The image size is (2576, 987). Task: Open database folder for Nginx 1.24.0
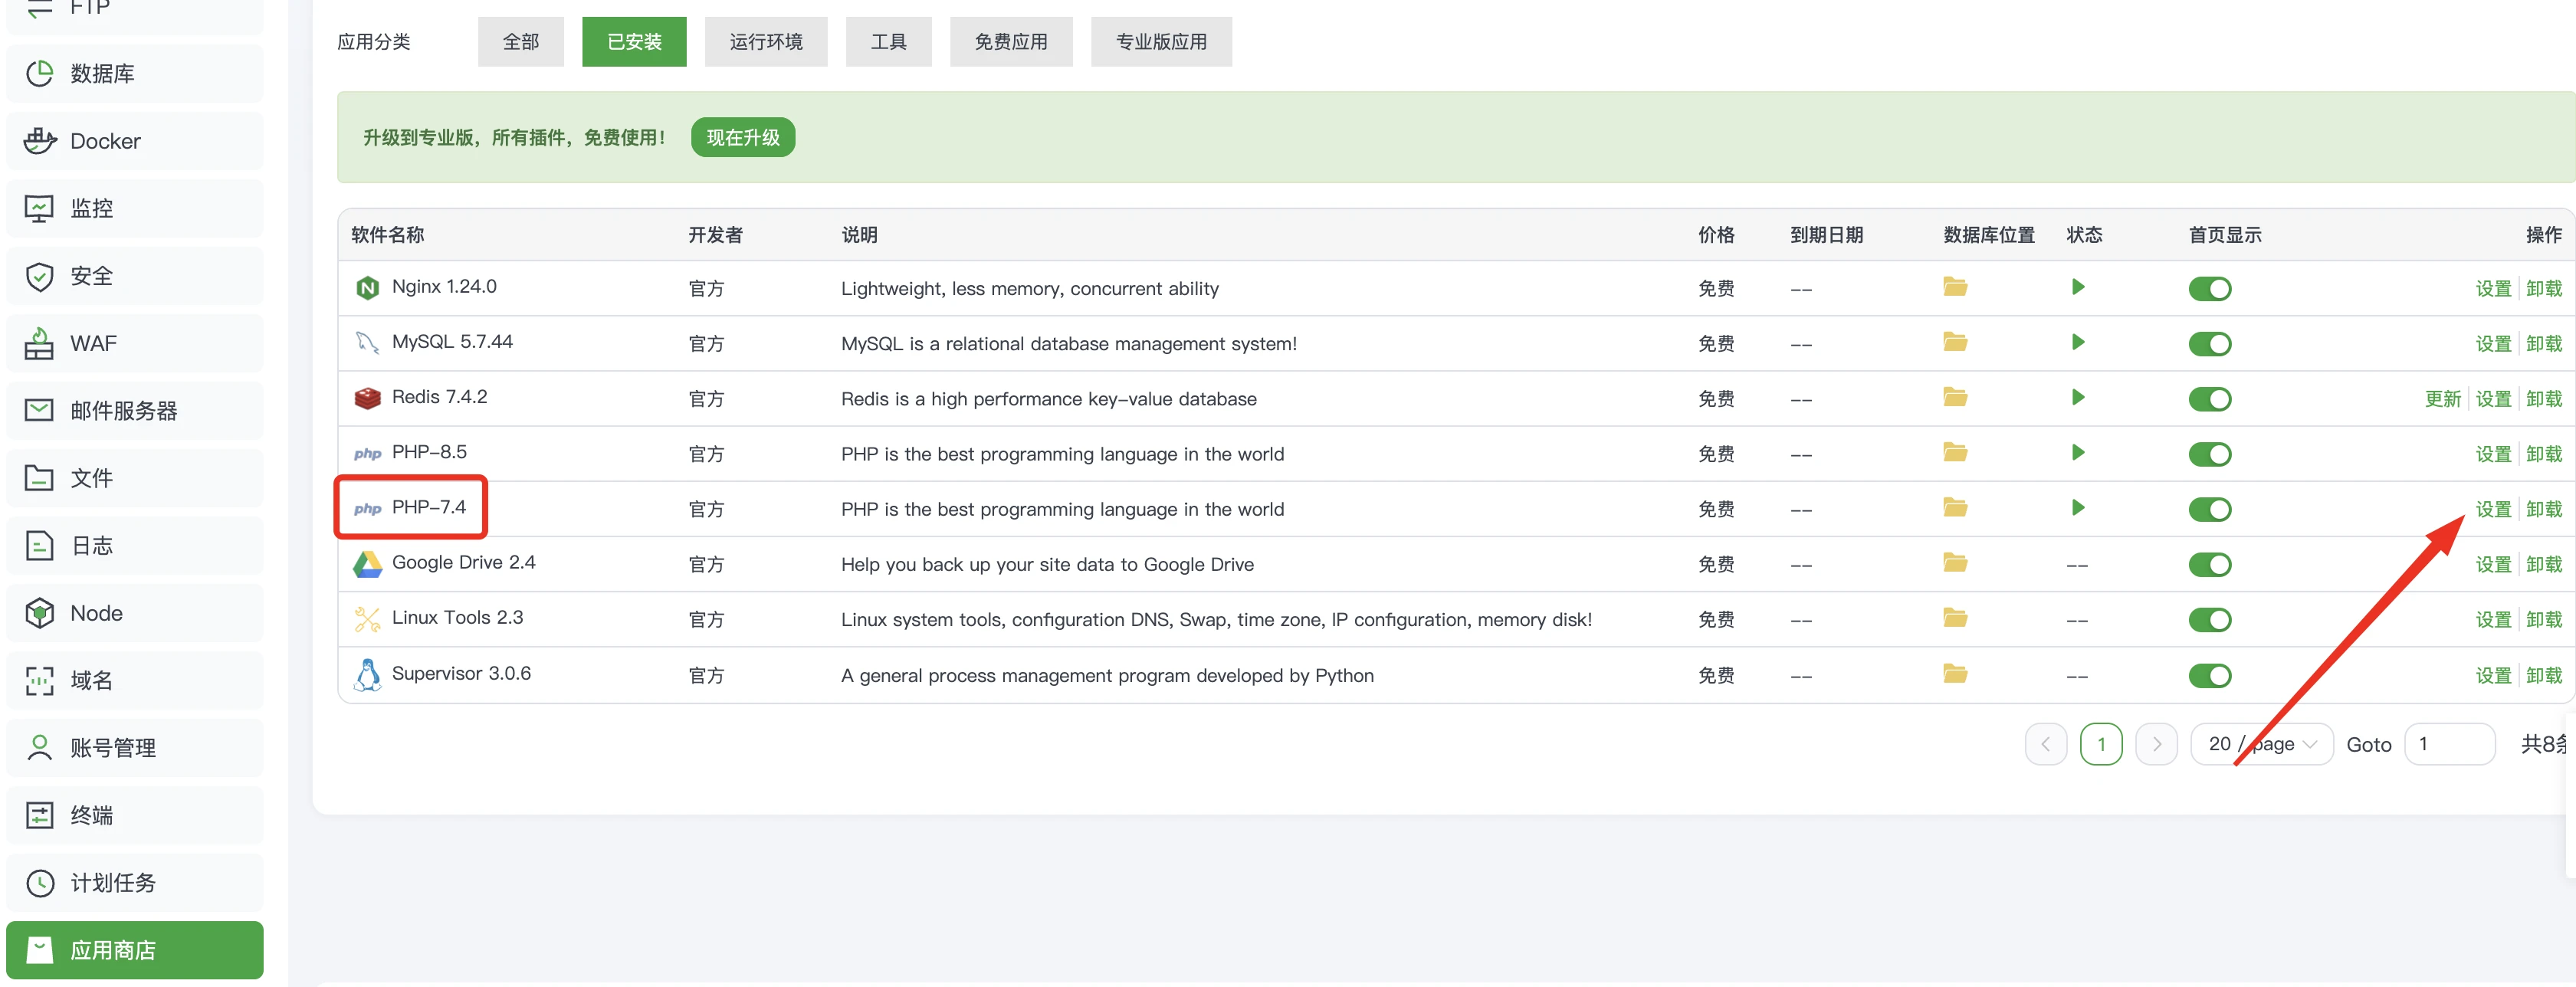(x=1955, y=287)
